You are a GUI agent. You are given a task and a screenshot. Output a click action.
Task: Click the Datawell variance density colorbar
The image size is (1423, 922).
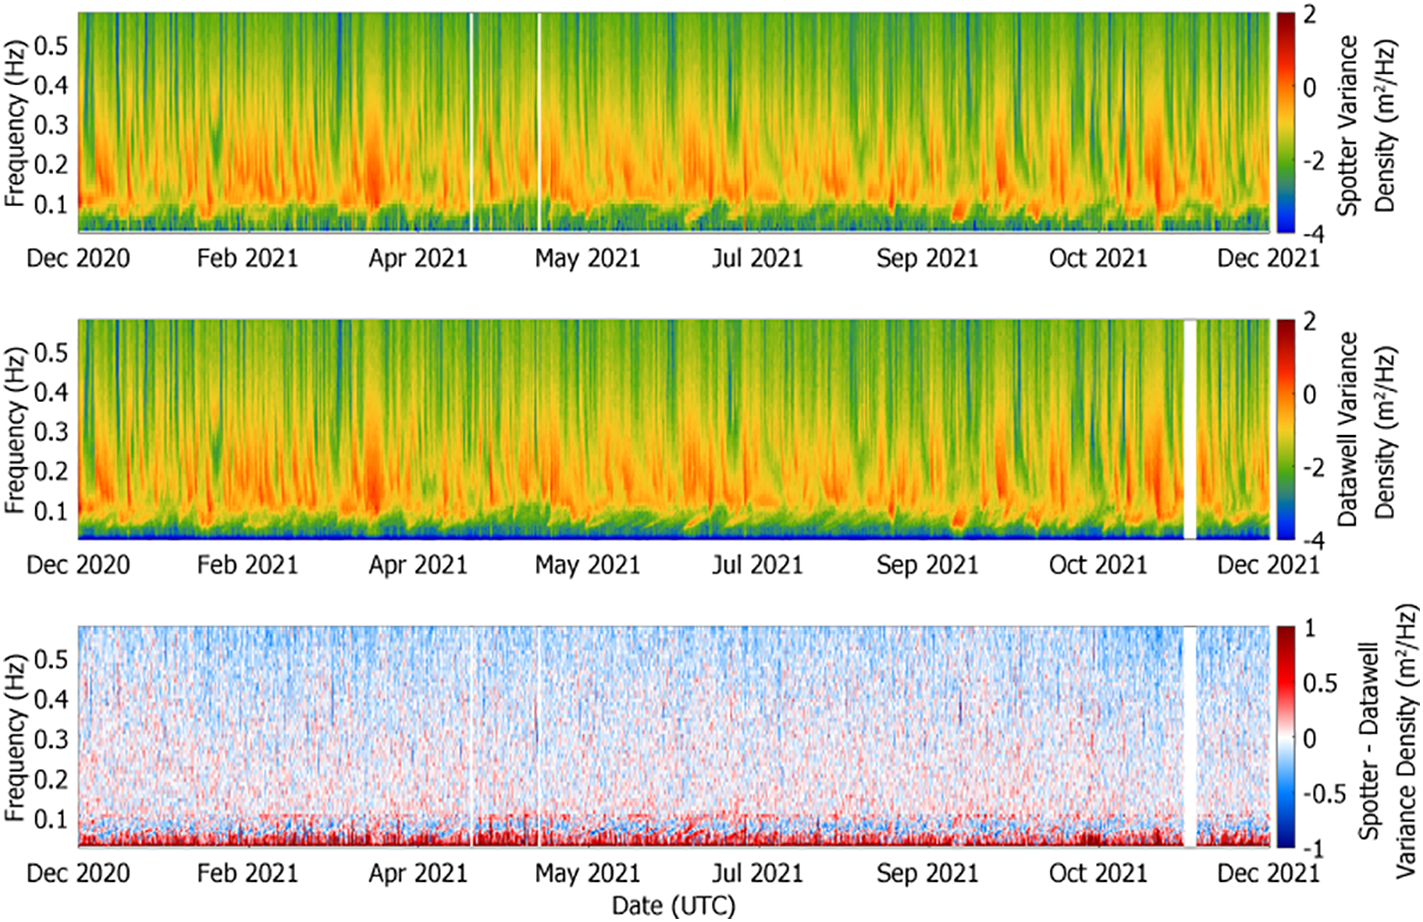[1285, 429]
